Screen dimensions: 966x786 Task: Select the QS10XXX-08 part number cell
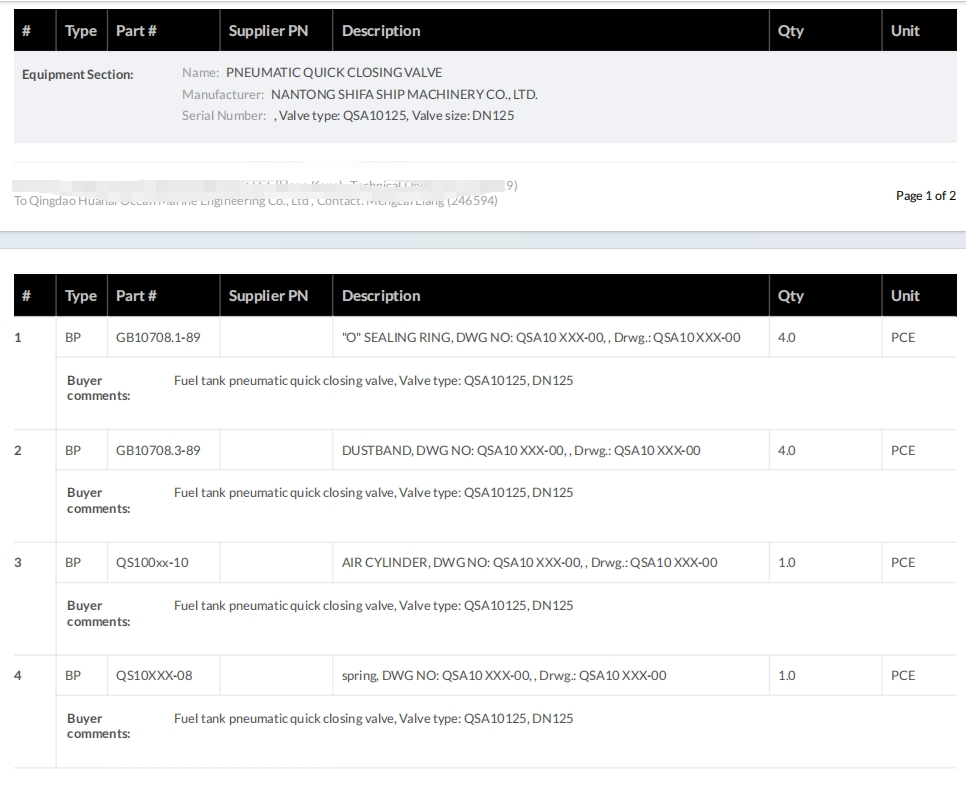coord(154,675)
